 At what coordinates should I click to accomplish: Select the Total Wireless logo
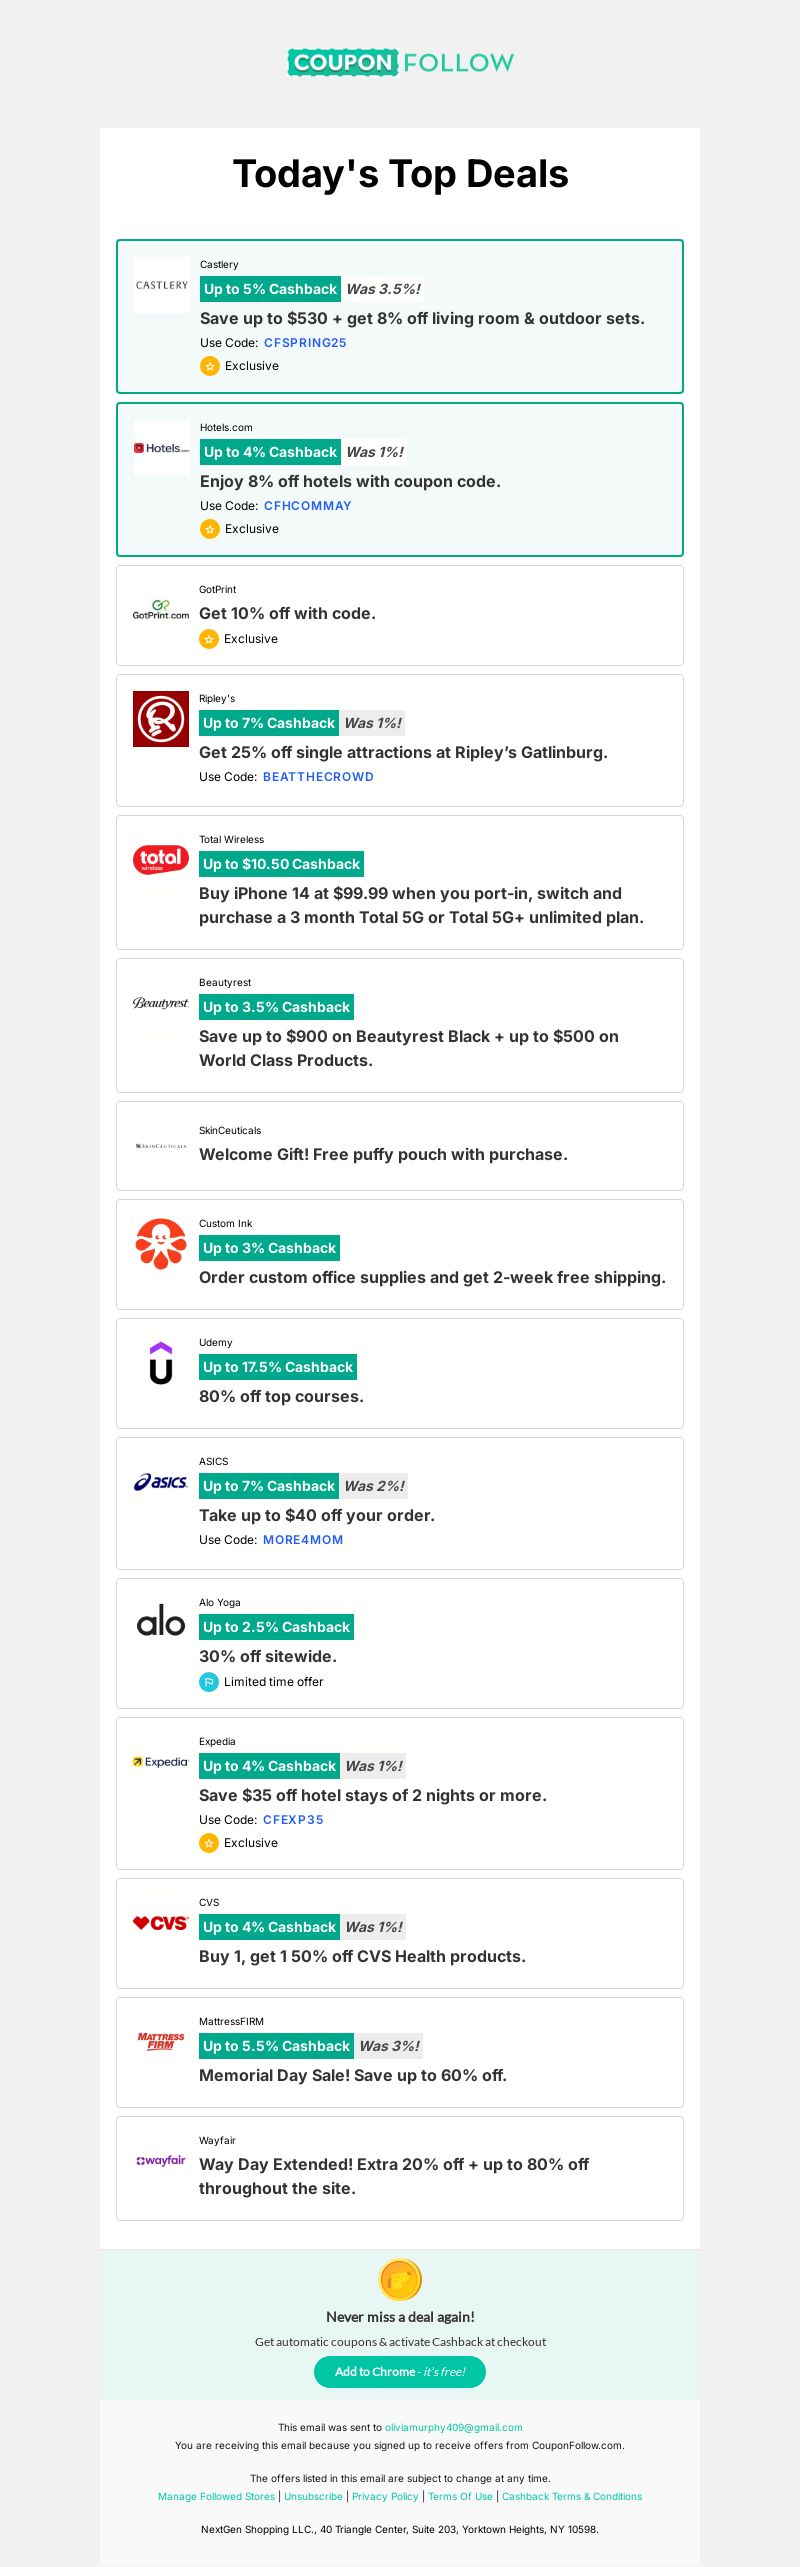pyautogui.click(x=161, y=859)
